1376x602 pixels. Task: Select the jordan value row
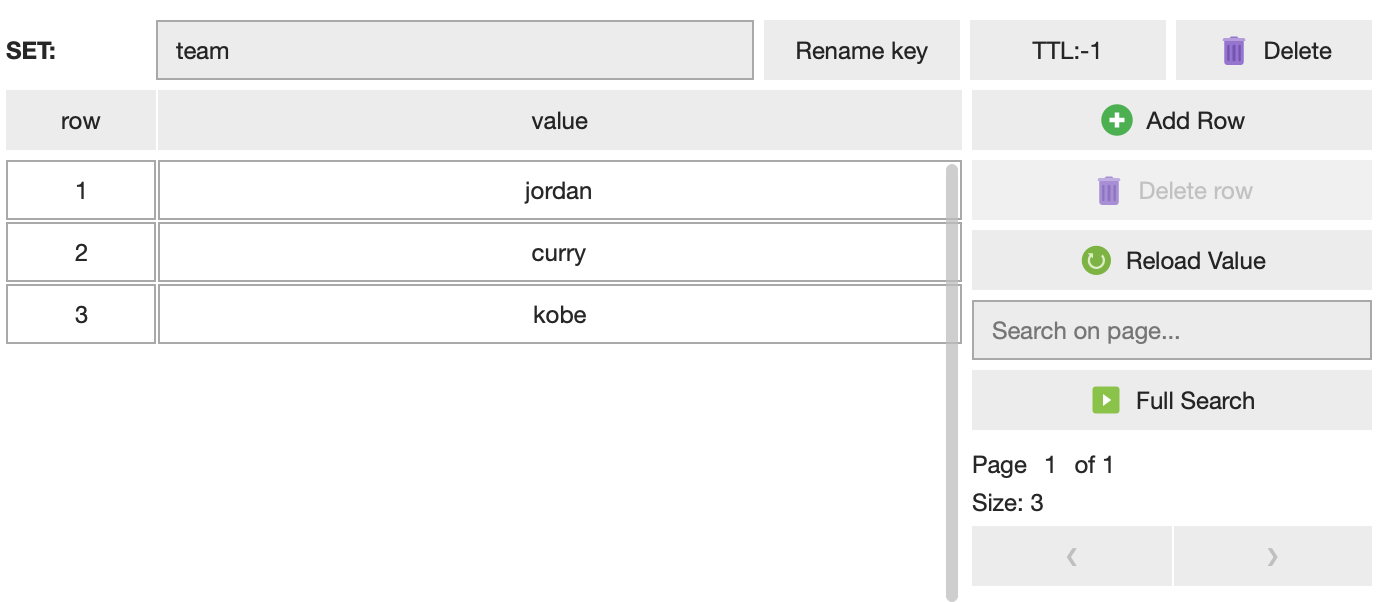[558, 191]
